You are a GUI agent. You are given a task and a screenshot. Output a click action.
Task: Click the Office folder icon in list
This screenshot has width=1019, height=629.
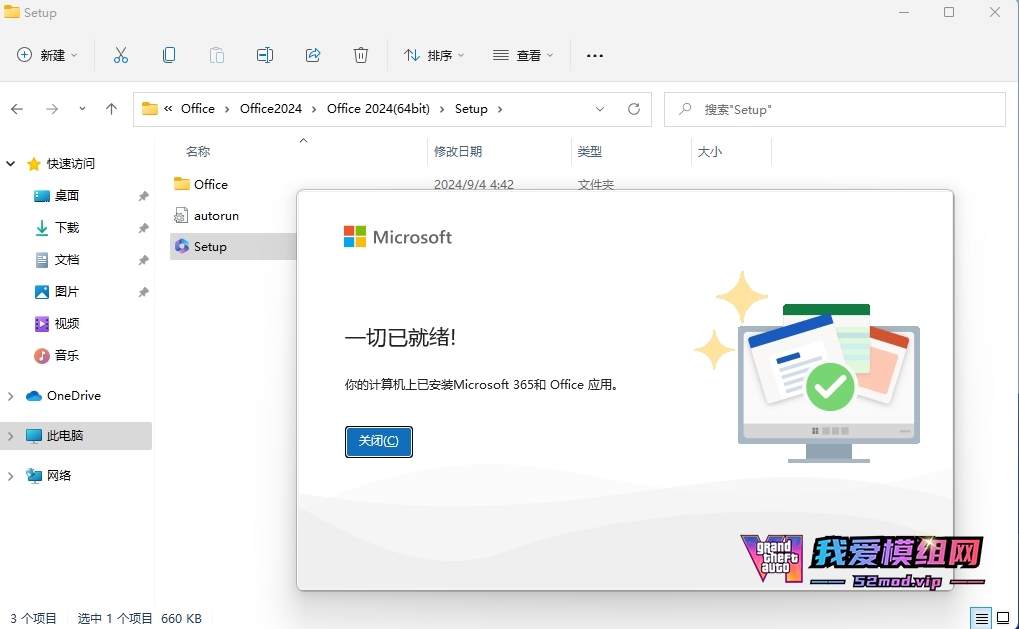tap(181, 184)
